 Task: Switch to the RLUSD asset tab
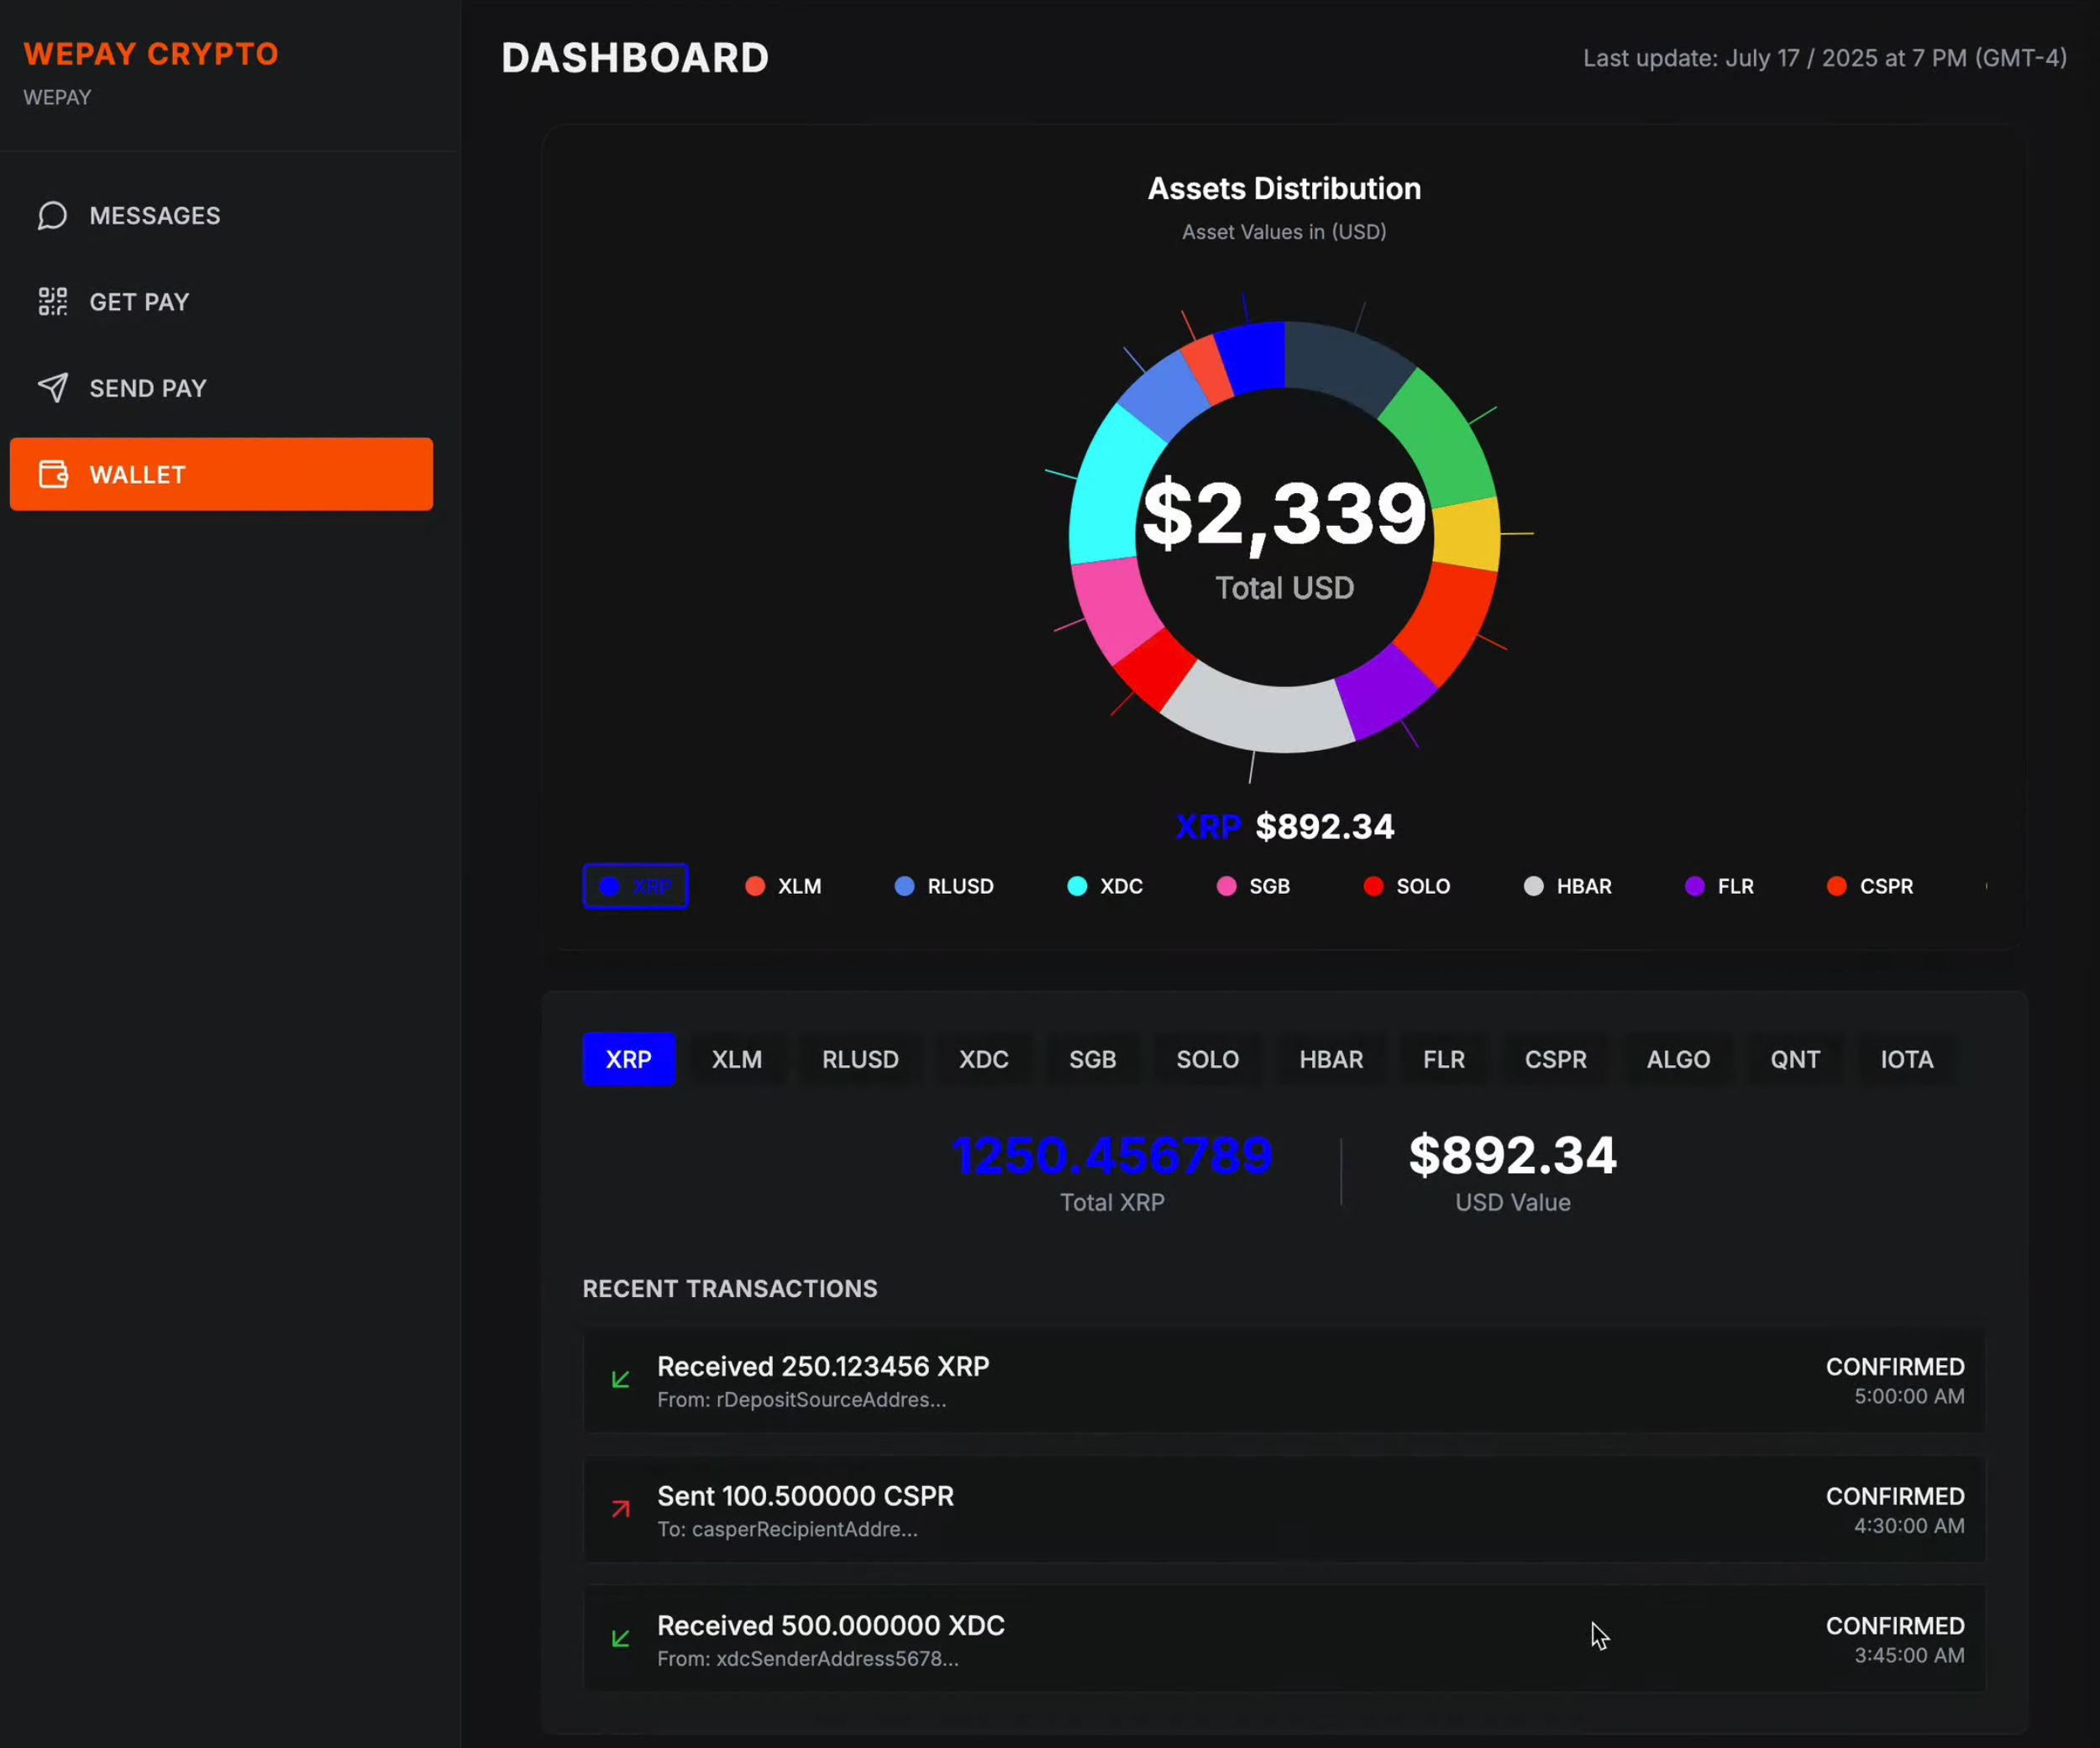860,1059
